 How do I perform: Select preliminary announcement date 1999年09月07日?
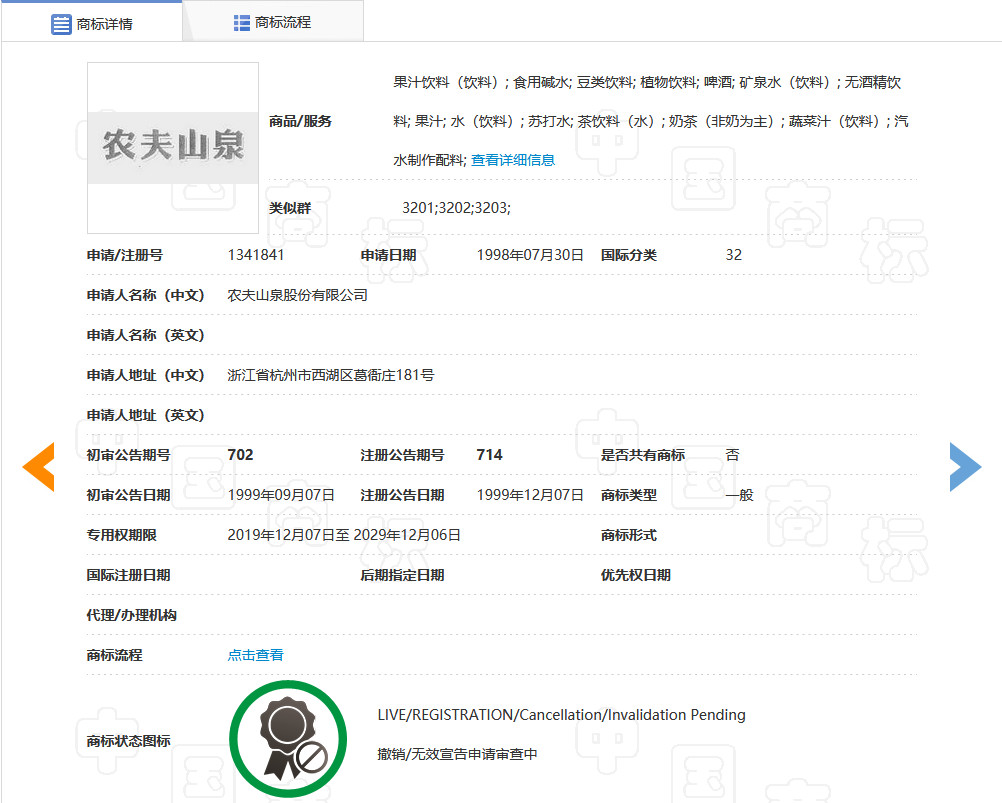281,495
